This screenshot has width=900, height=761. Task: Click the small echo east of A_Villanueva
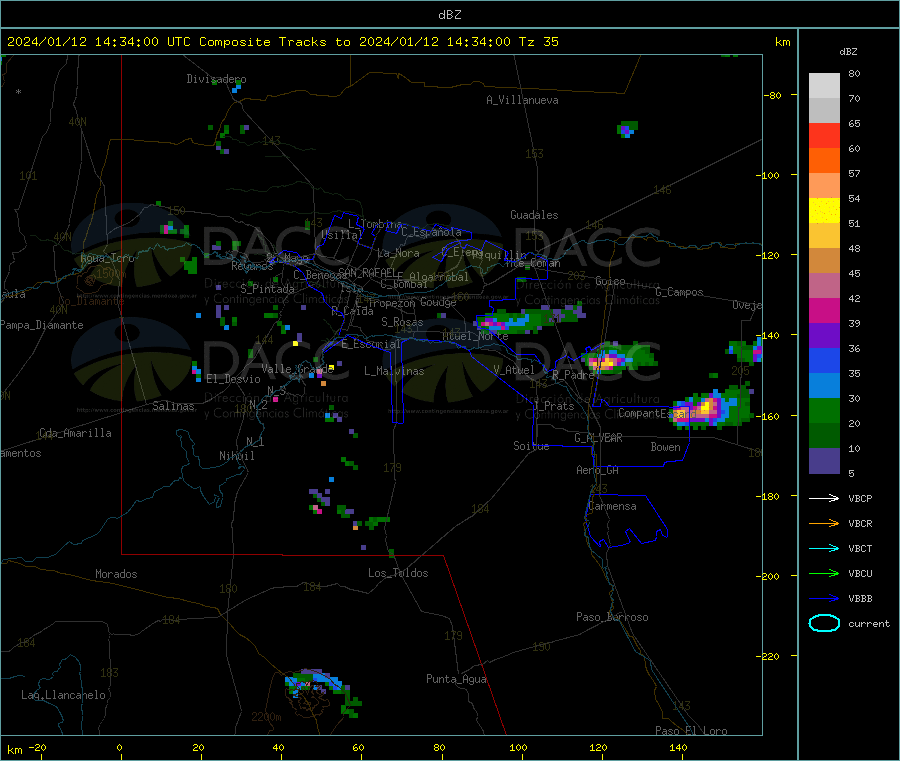click(x=627, y=129)
